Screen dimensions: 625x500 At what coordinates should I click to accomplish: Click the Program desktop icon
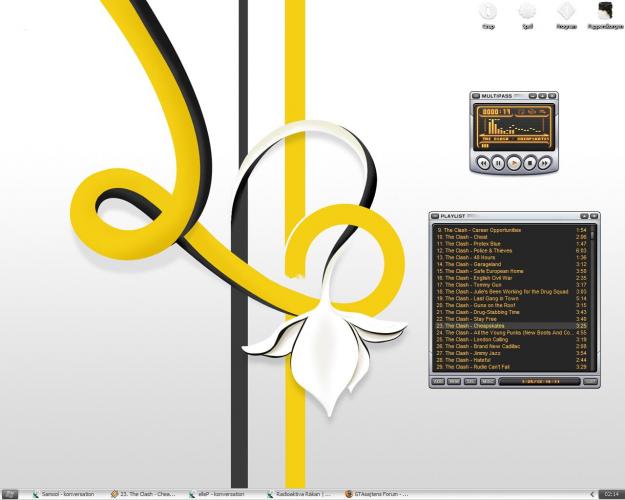click(x=566, y=15)
